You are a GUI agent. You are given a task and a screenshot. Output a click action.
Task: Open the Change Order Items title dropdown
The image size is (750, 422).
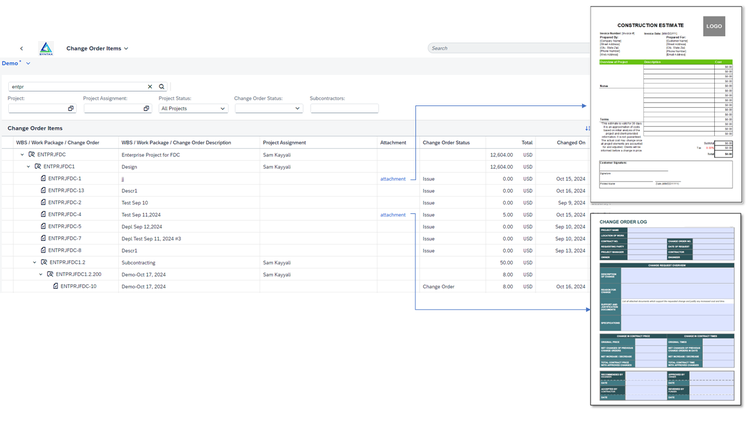97,48
